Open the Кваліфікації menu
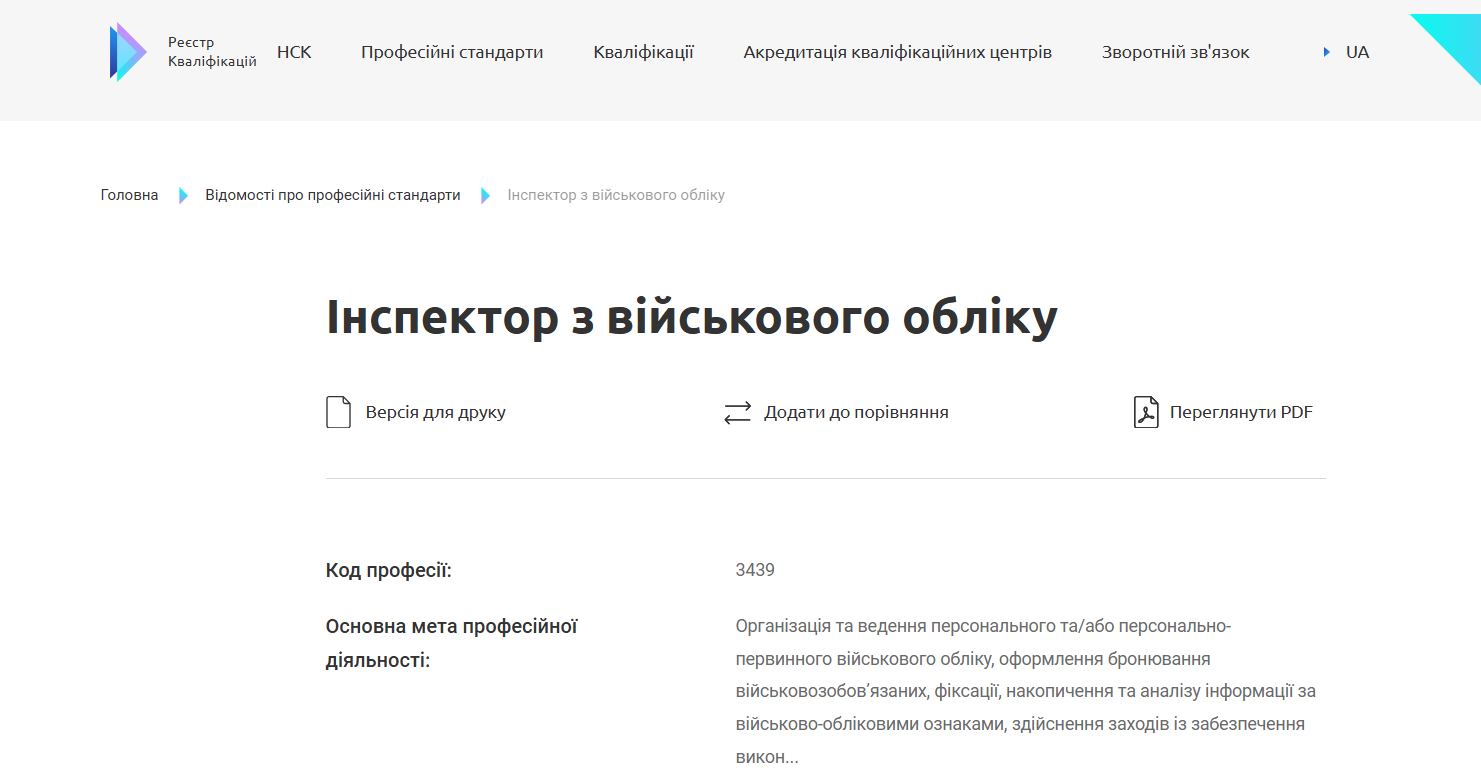 tap(643, 52)
